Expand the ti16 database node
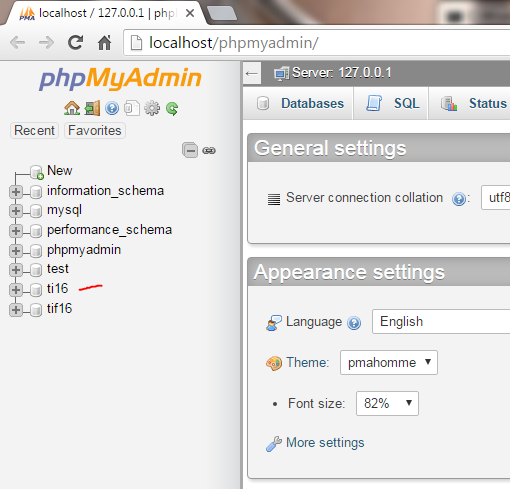Viewport: 510px width, 489px height. tap(16, 290)
